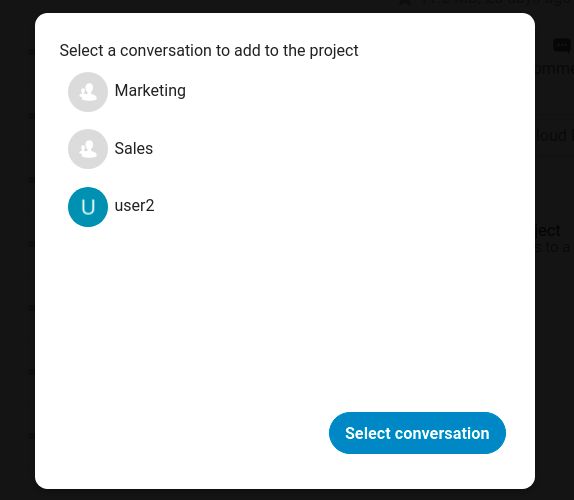Image resolution: width=574 pixels, height=500 pixels.
Task: Open the dimmed comments speech-bubble icon
Action: coord(562,46)
